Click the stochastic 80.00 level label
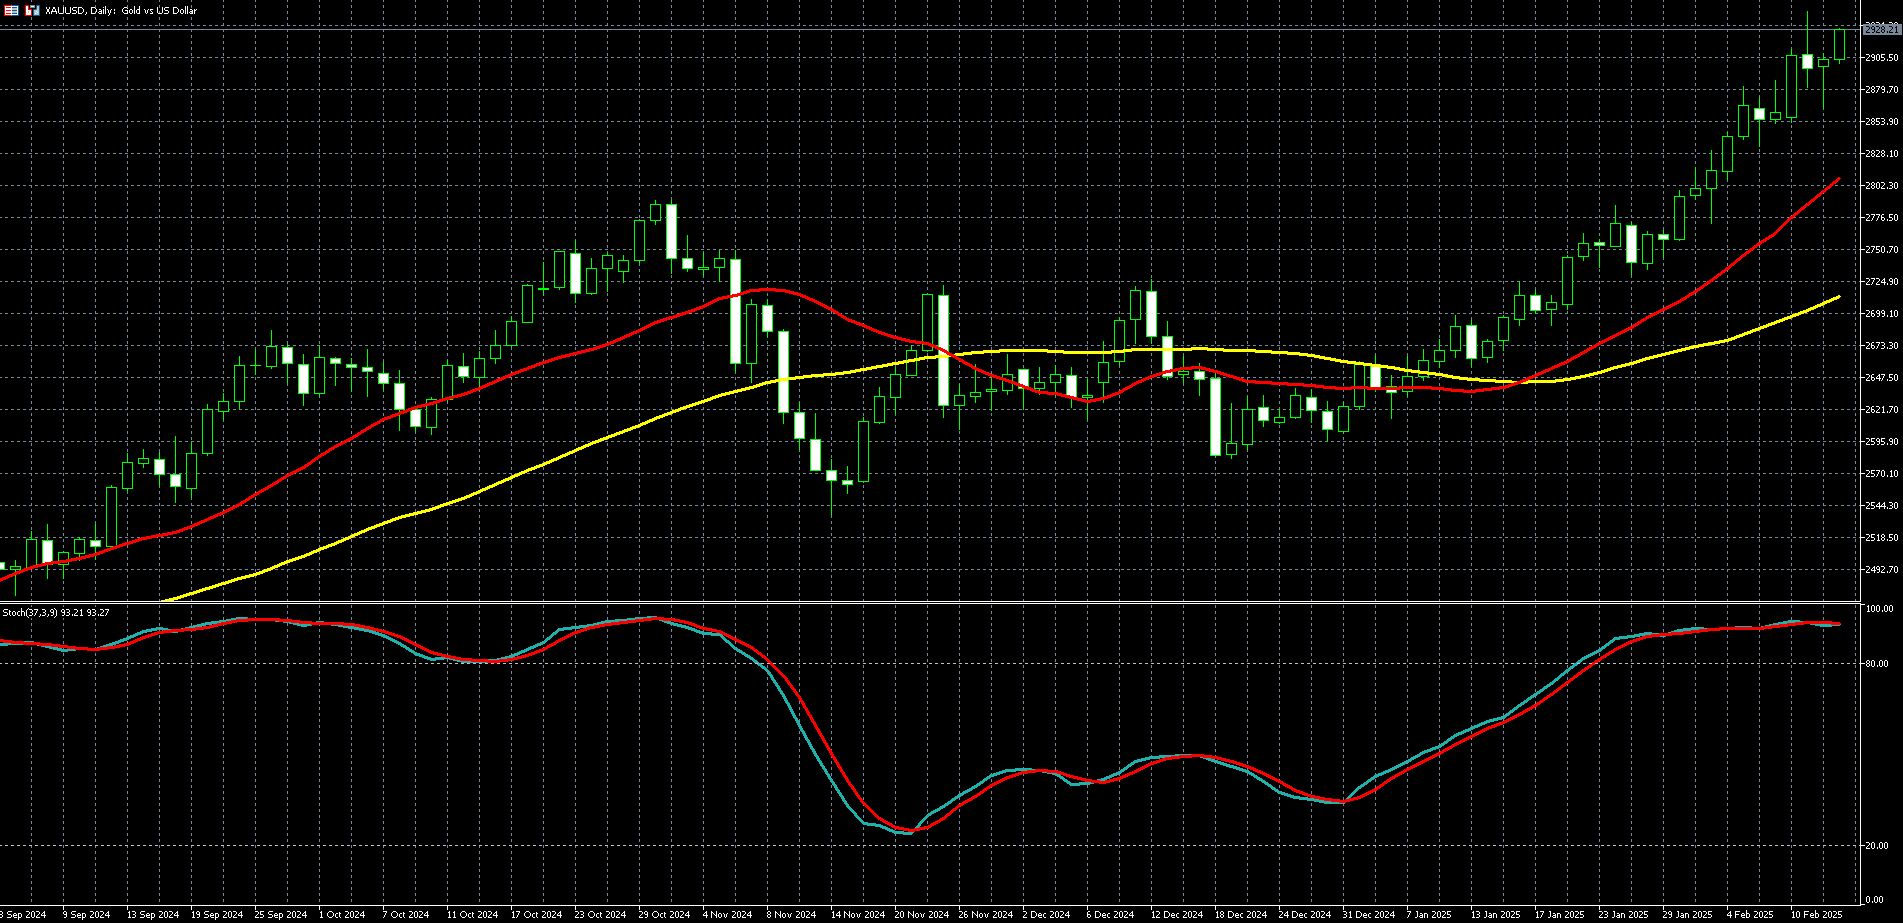Screen dimensions: 1903x923 (1877, 664)
